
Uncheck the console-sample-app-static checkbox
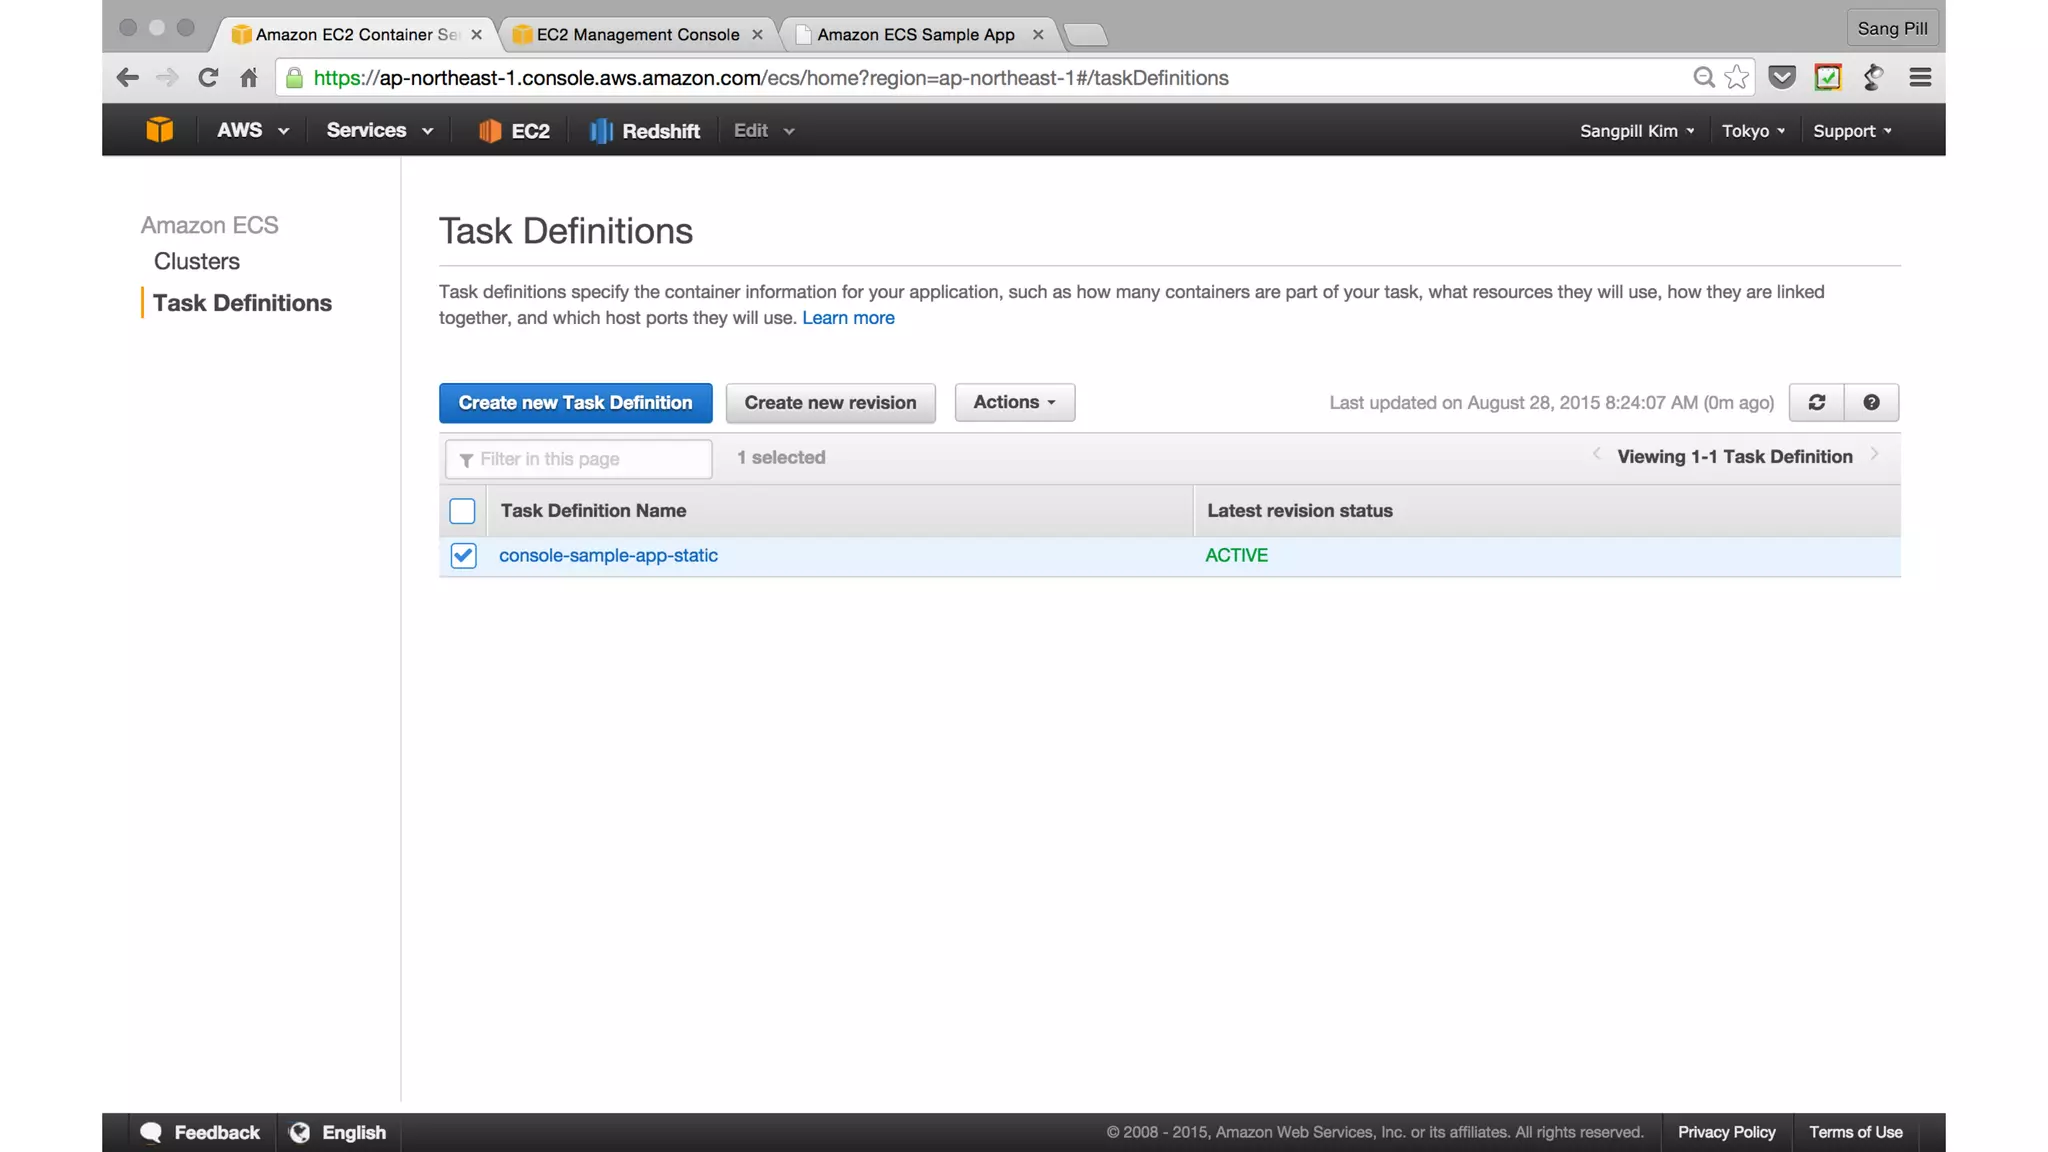(463, 556)
